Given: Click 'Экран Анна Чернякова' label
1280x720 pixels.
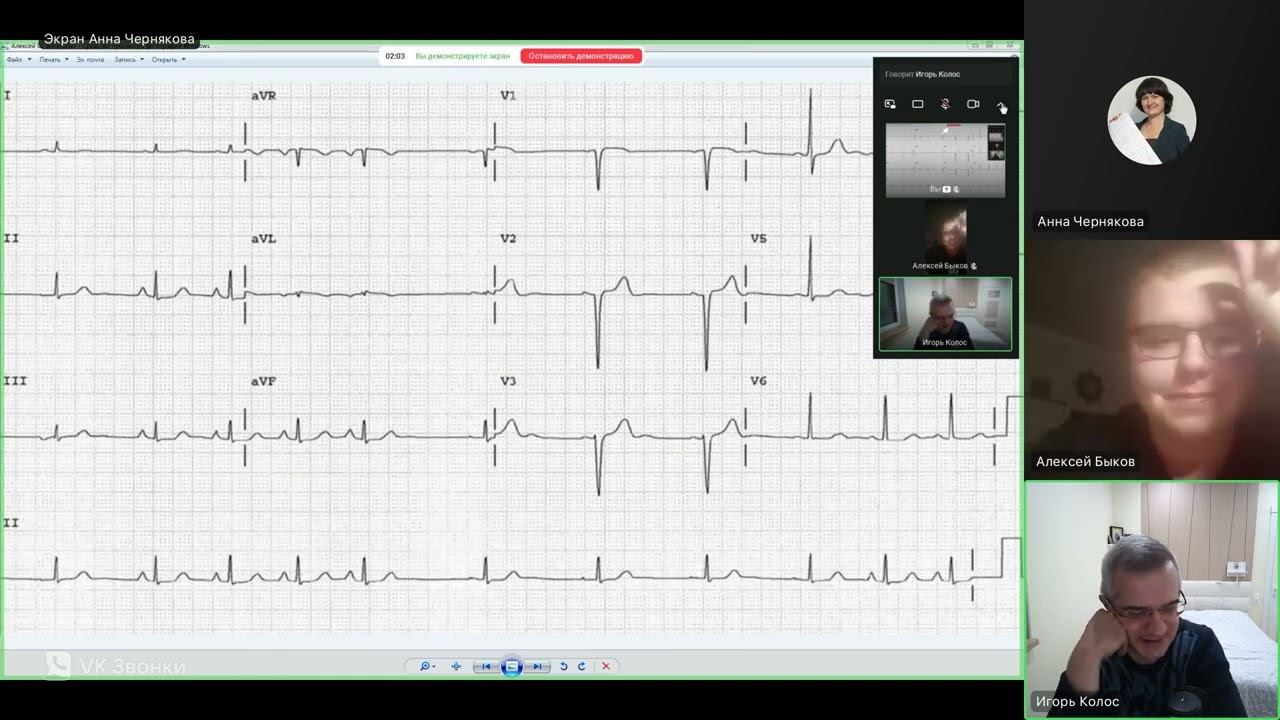Looking at the screenshot, I should (119, 39).
